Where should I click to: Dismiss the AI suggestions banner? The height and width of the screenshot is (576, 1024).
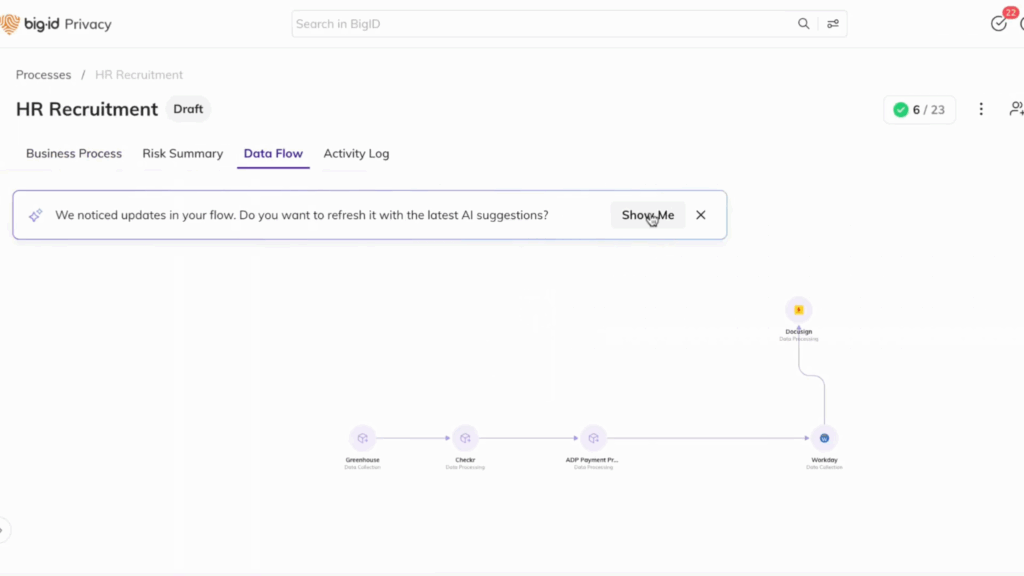[x=701, y=215]
